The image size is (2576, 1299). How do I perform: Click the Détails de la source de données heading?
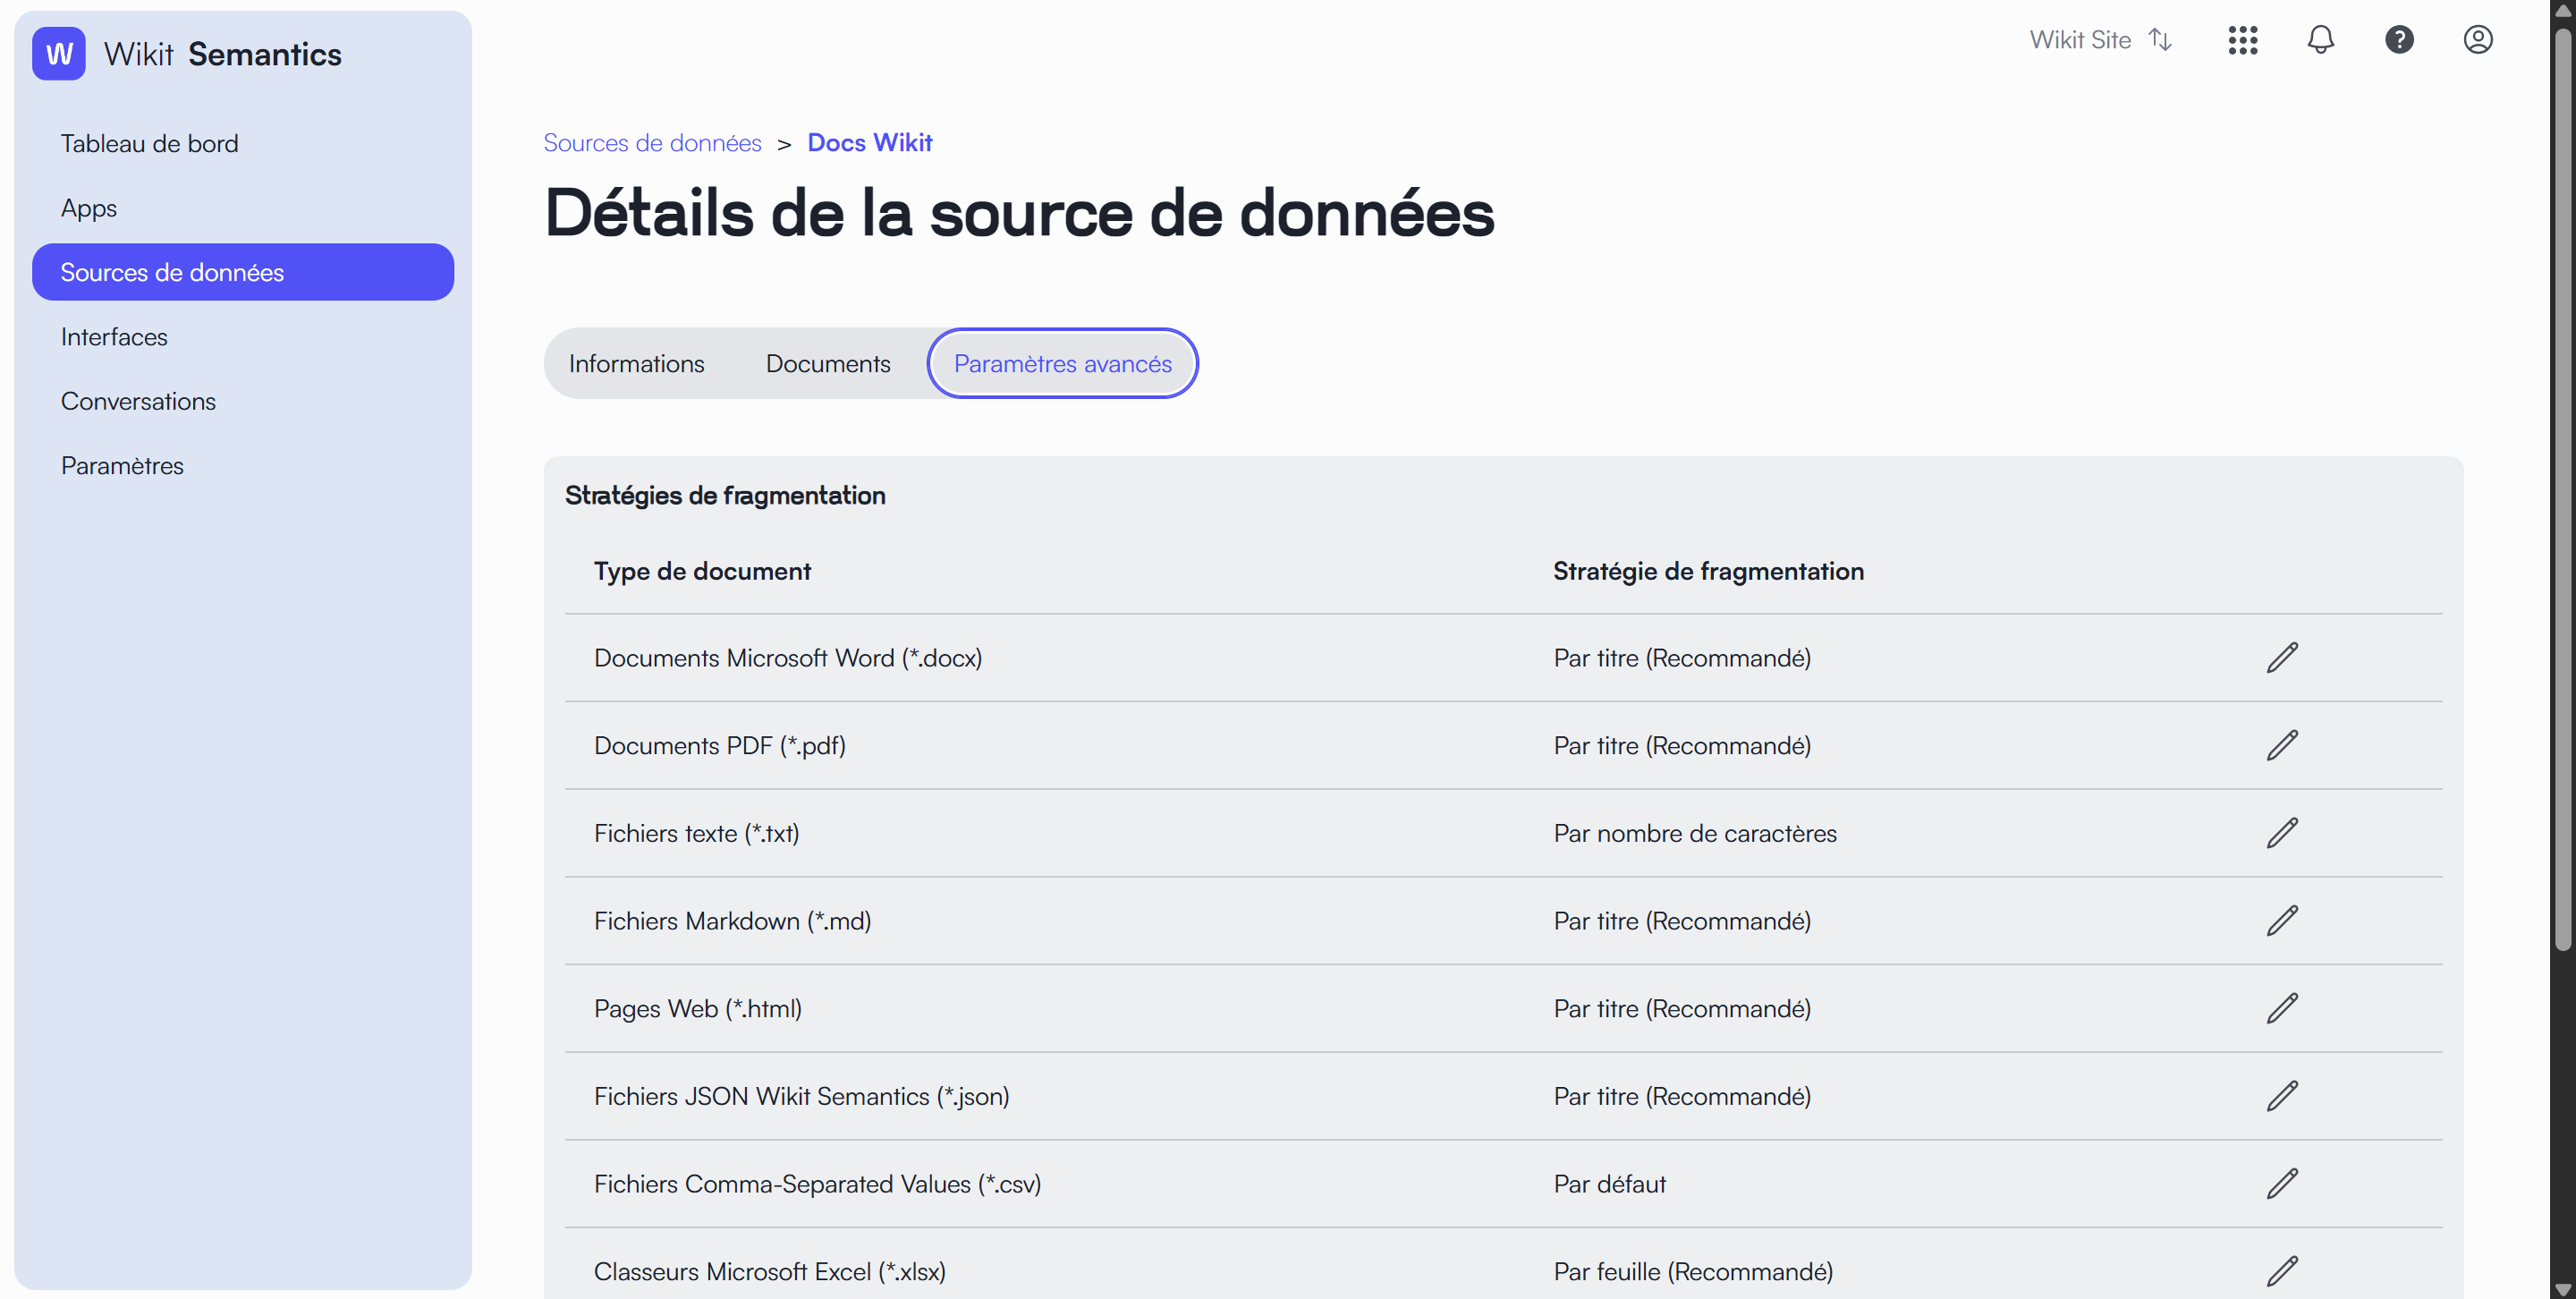click(x=1019, y=213)
